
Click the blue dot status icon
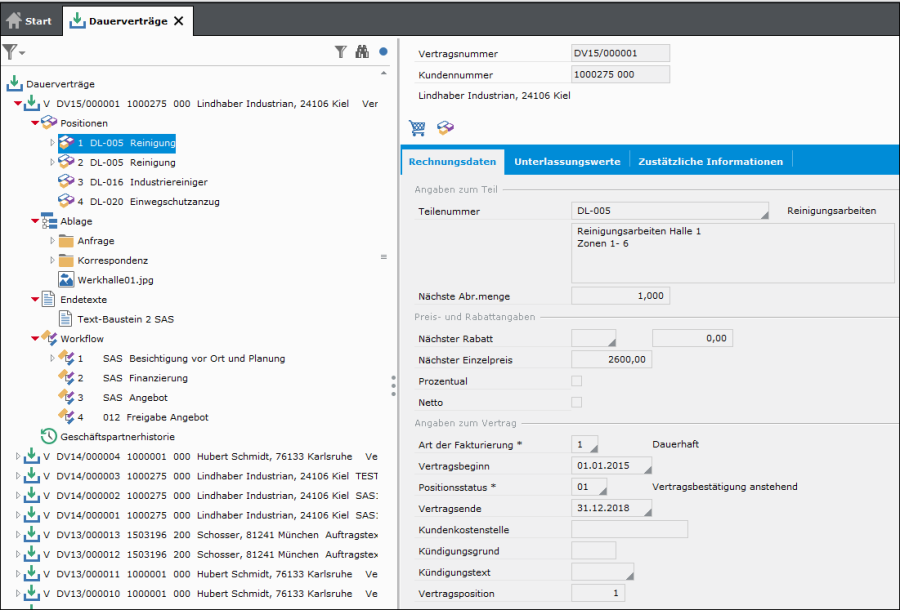383,52
